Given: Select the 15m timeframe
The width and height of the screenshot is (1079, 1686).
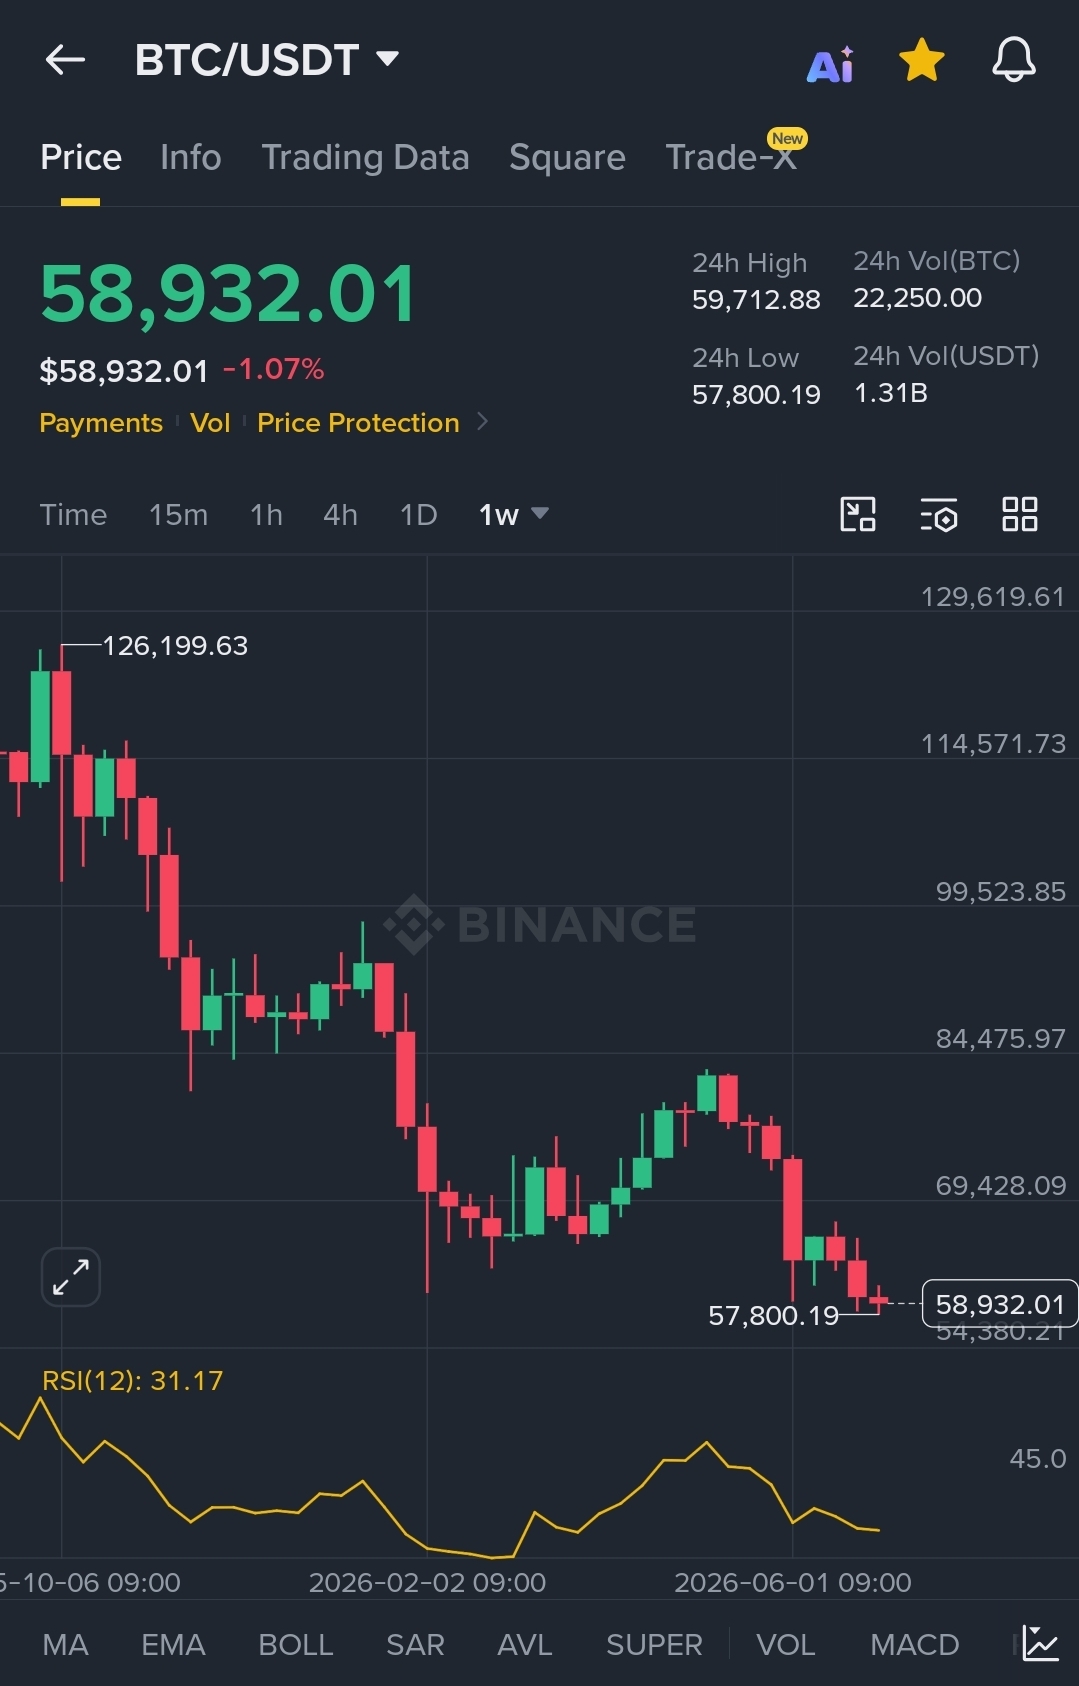Looking at the screenshot, I should tap(178, 514).
